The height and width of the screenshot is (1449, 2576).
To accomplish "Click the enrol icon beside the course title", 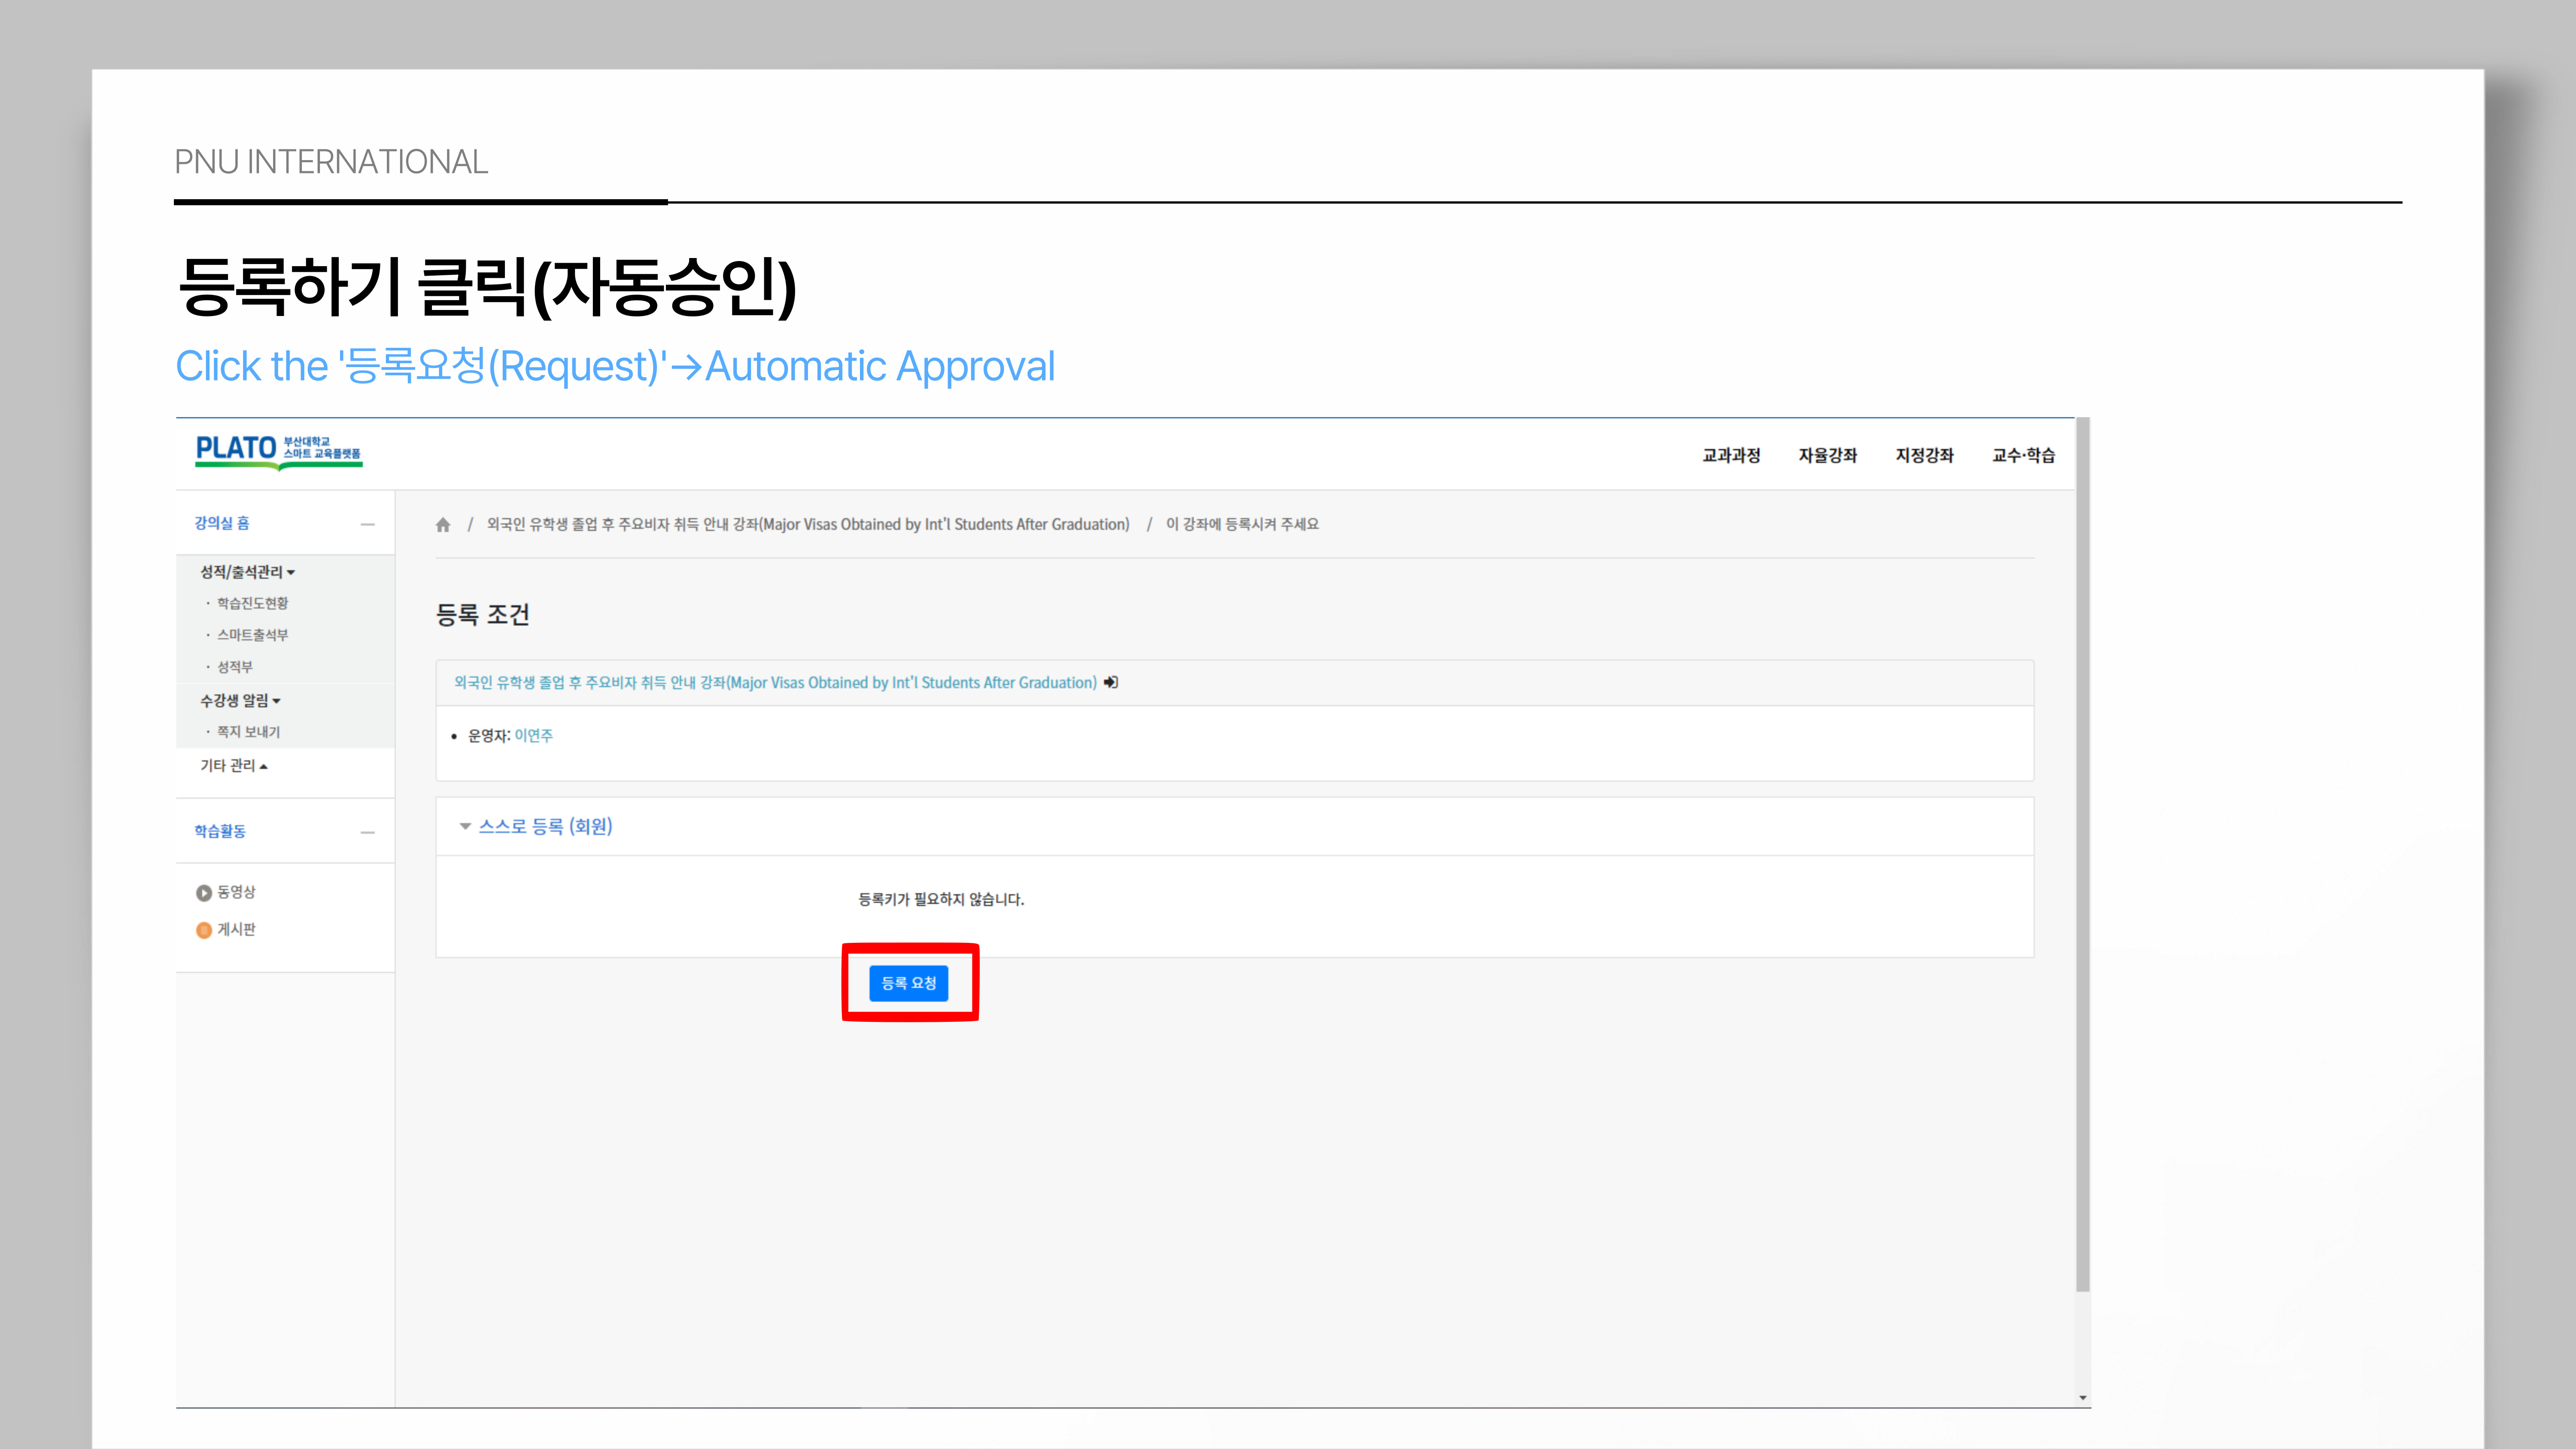I will [1111, 683].
